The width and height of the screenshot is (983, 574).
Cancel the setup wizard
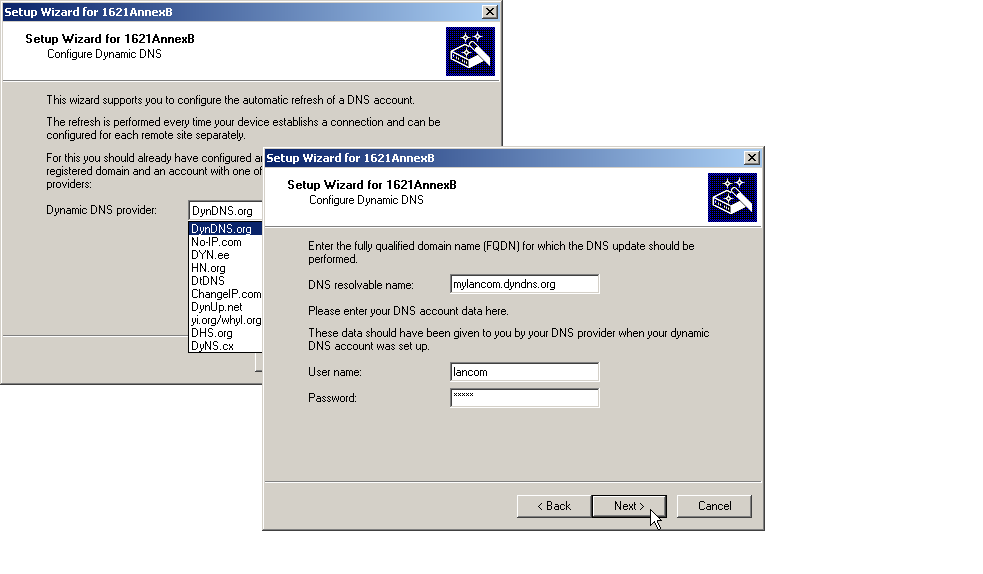(714, 506)
